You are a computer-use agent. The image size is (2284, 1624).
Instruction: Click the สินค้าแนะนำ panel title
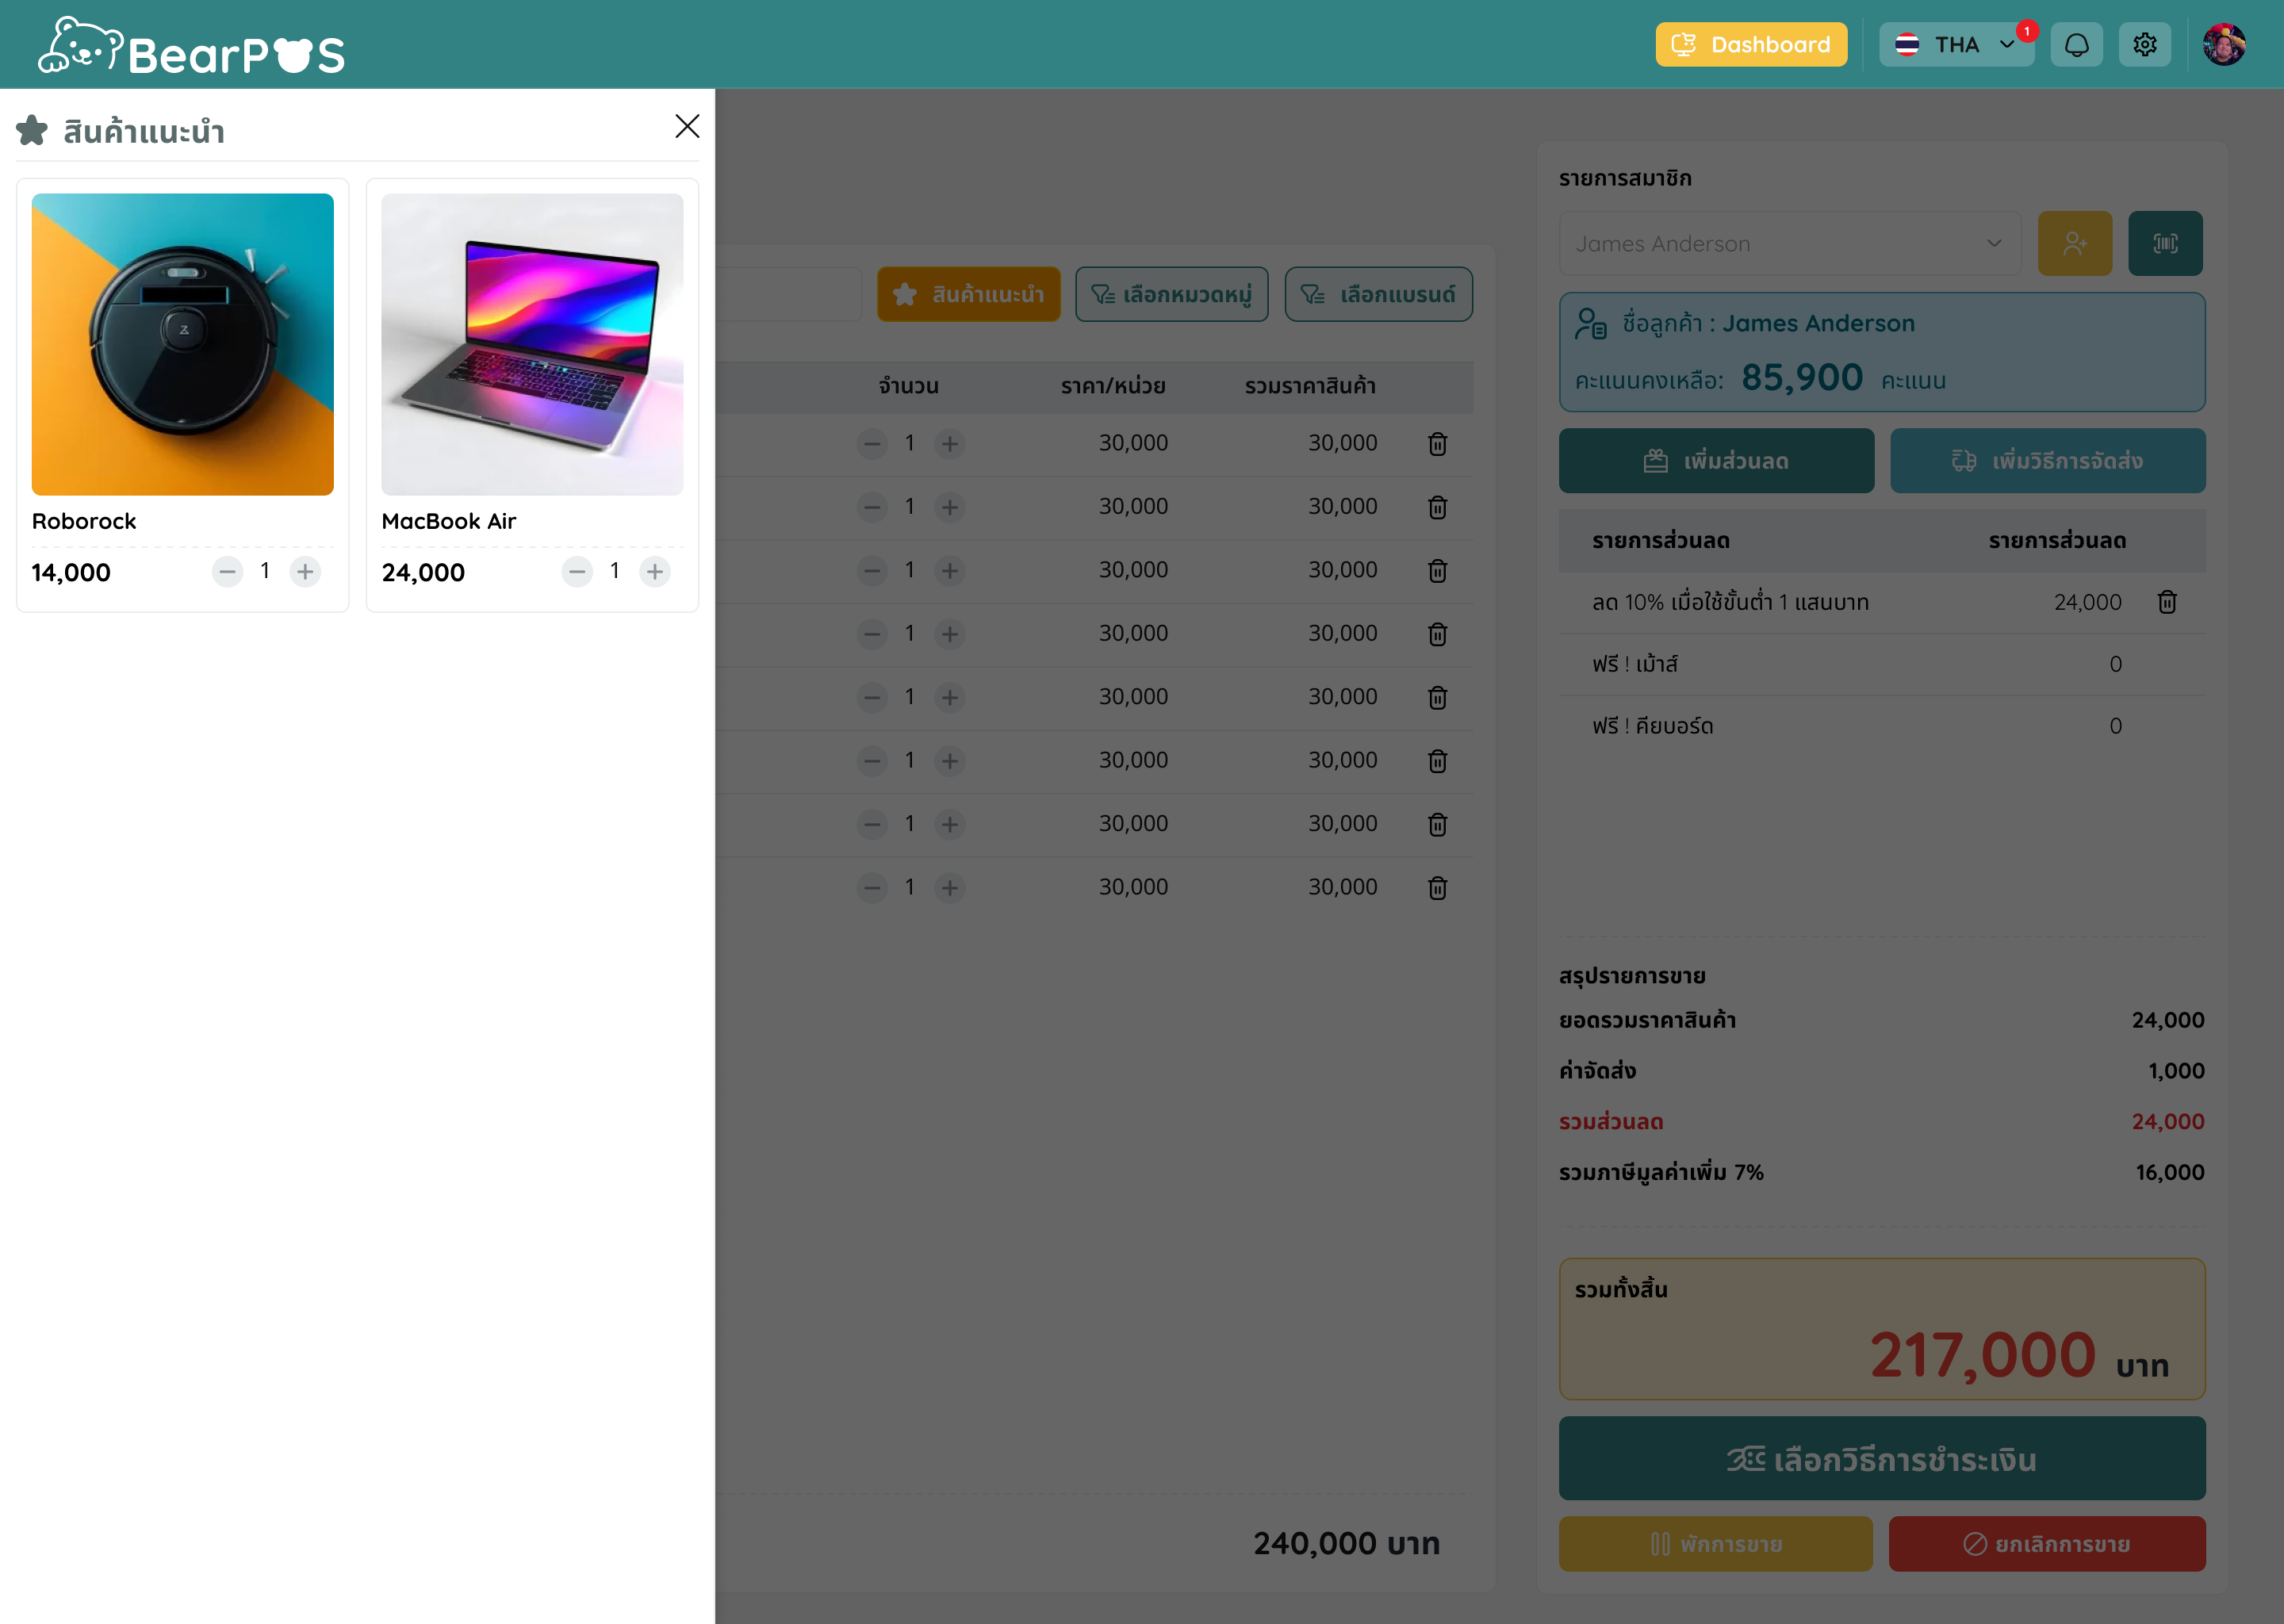pos(144,131)
